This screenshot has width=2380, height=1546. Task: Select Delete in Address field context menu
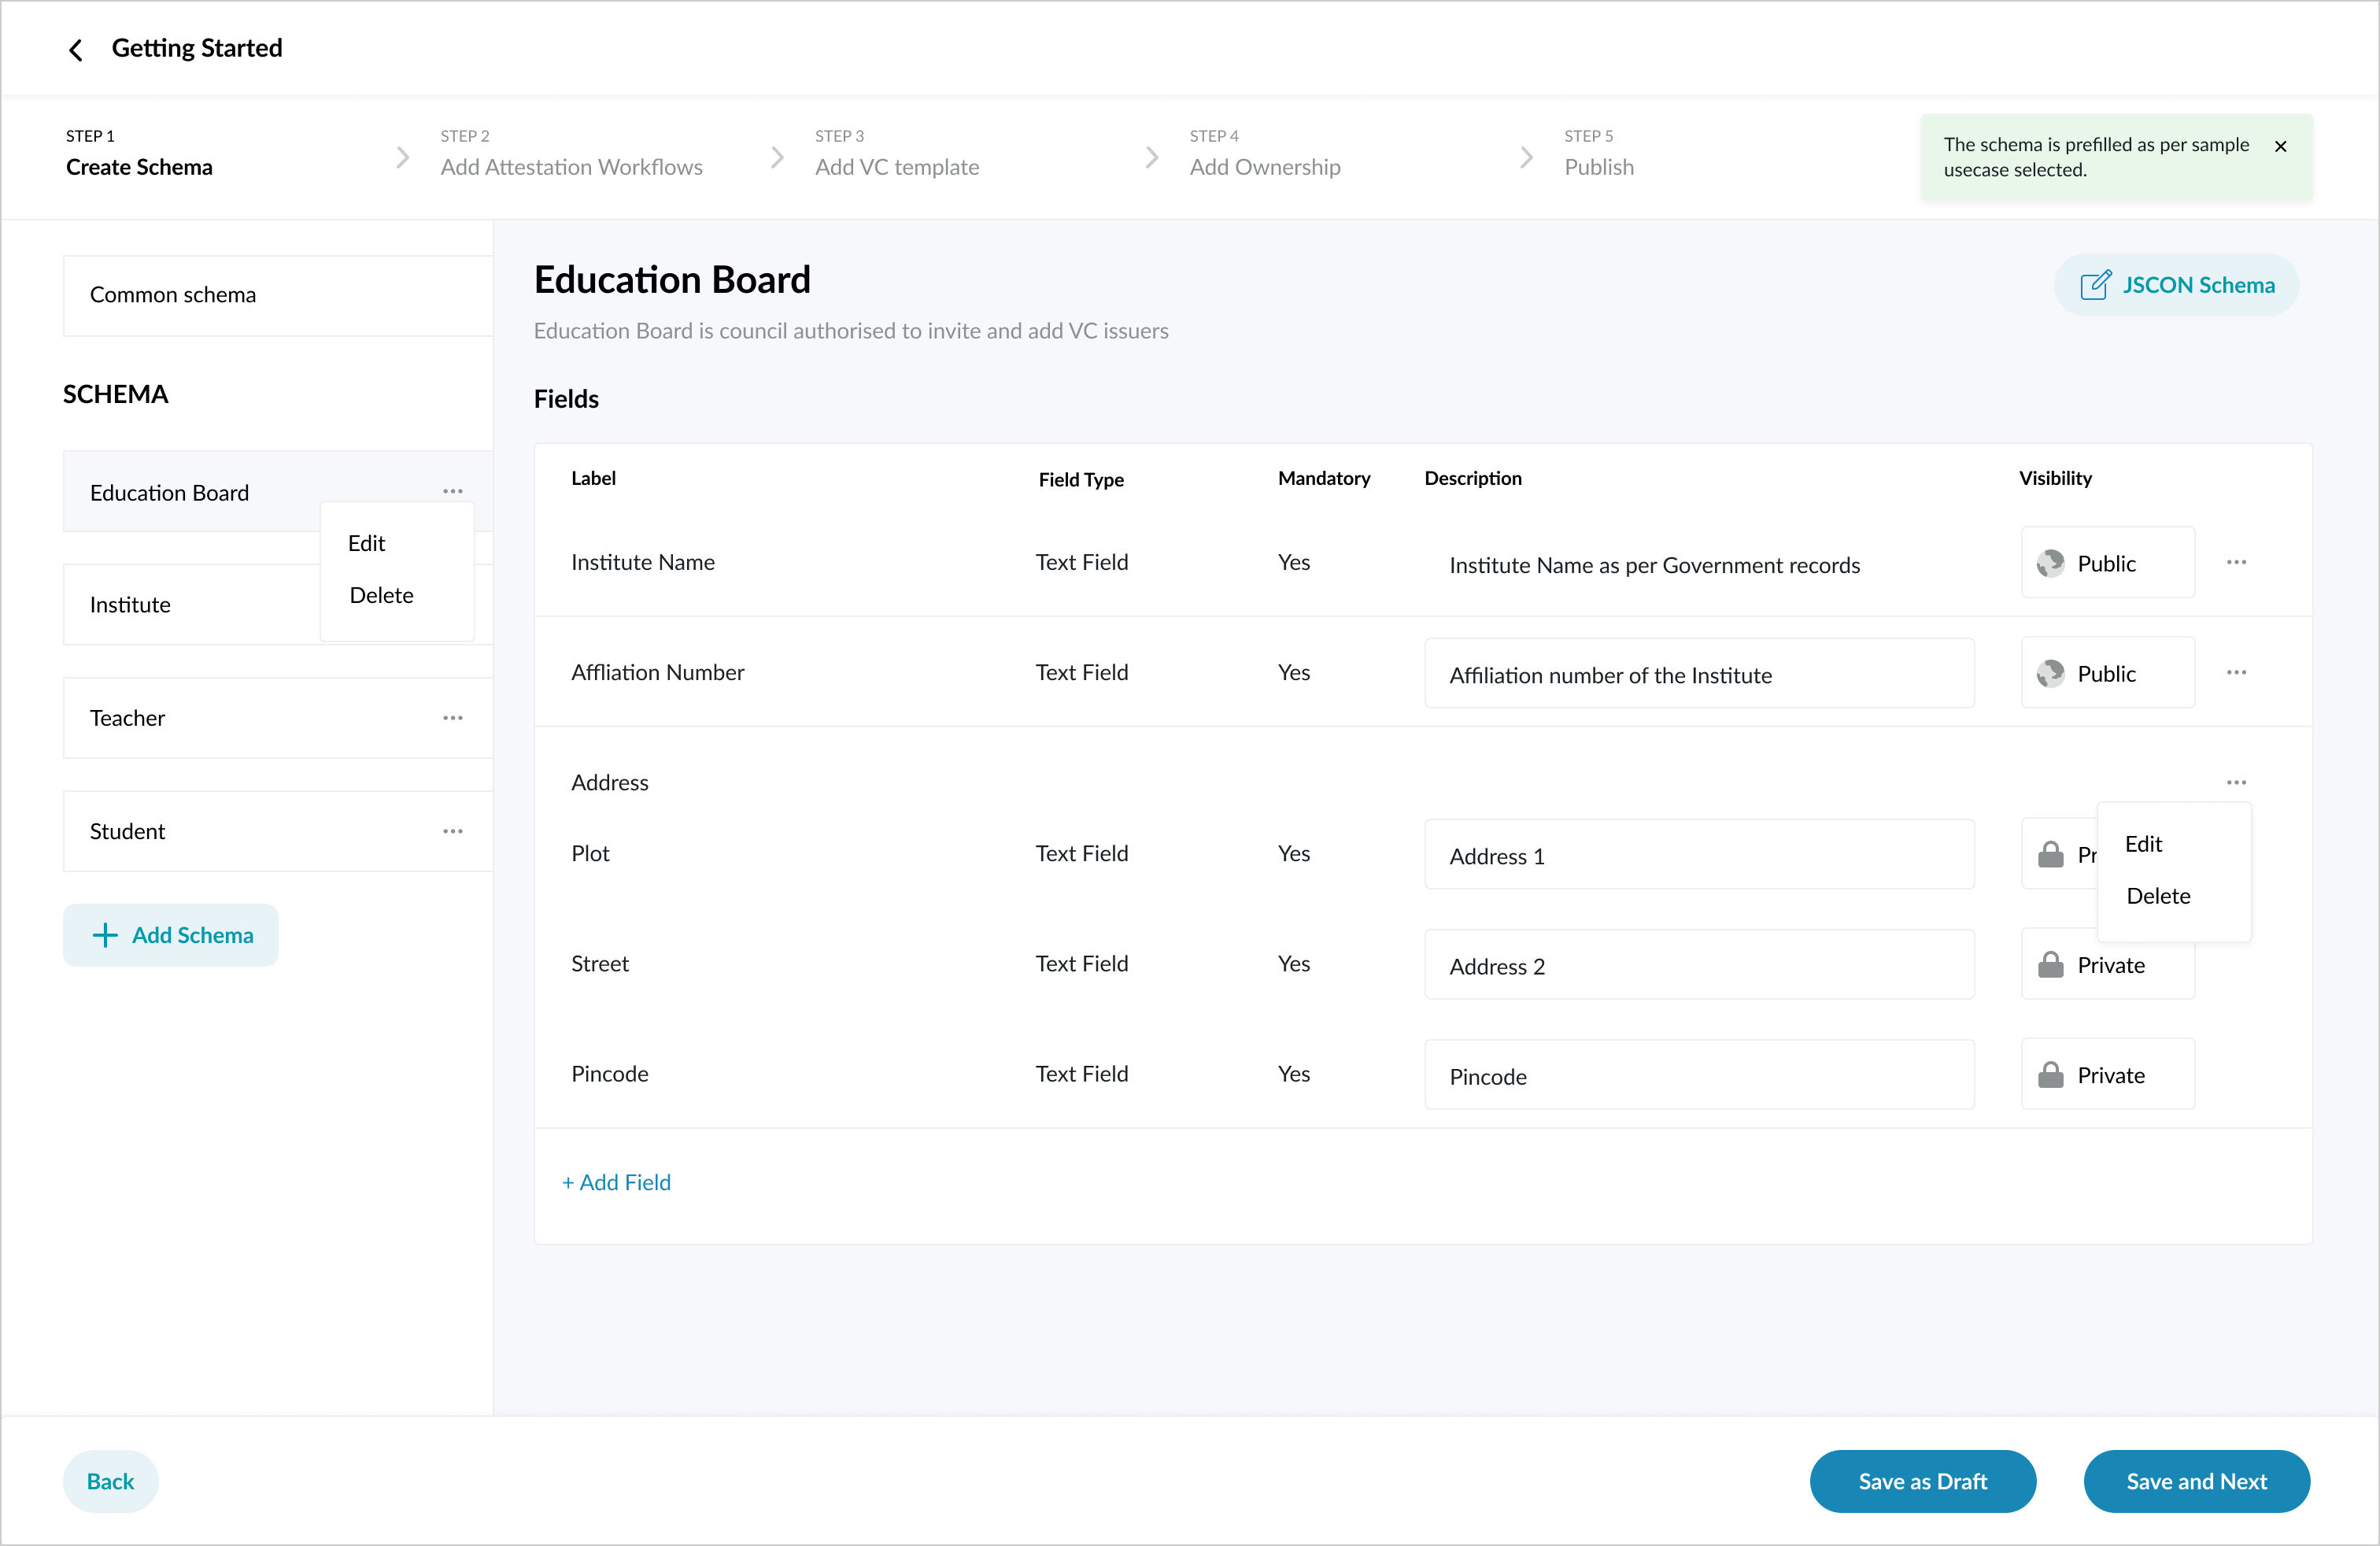click(2157, 896)
